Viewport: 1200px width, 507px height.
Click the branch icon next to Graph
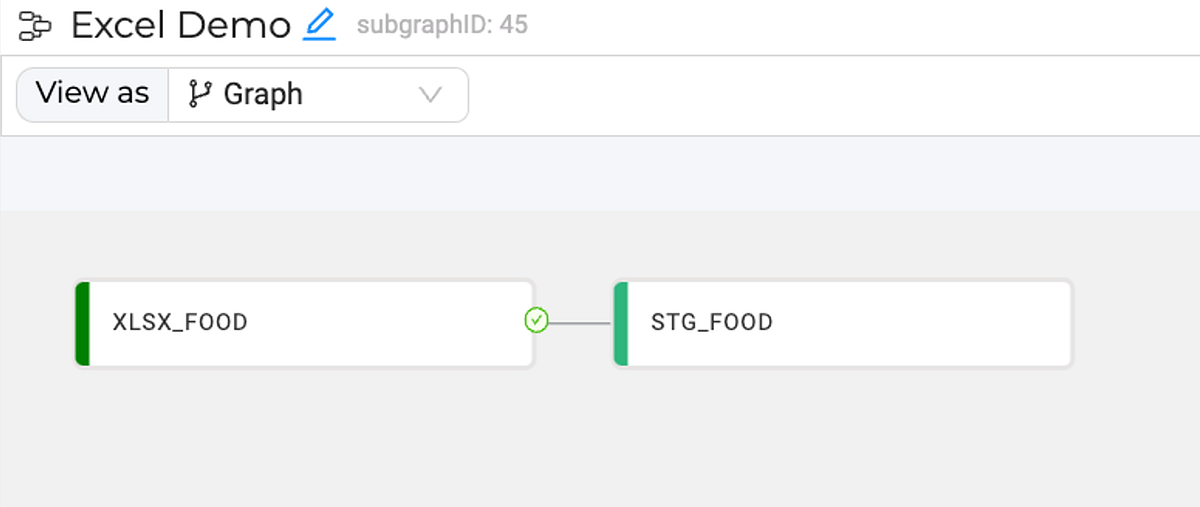[x=200, y=94]
